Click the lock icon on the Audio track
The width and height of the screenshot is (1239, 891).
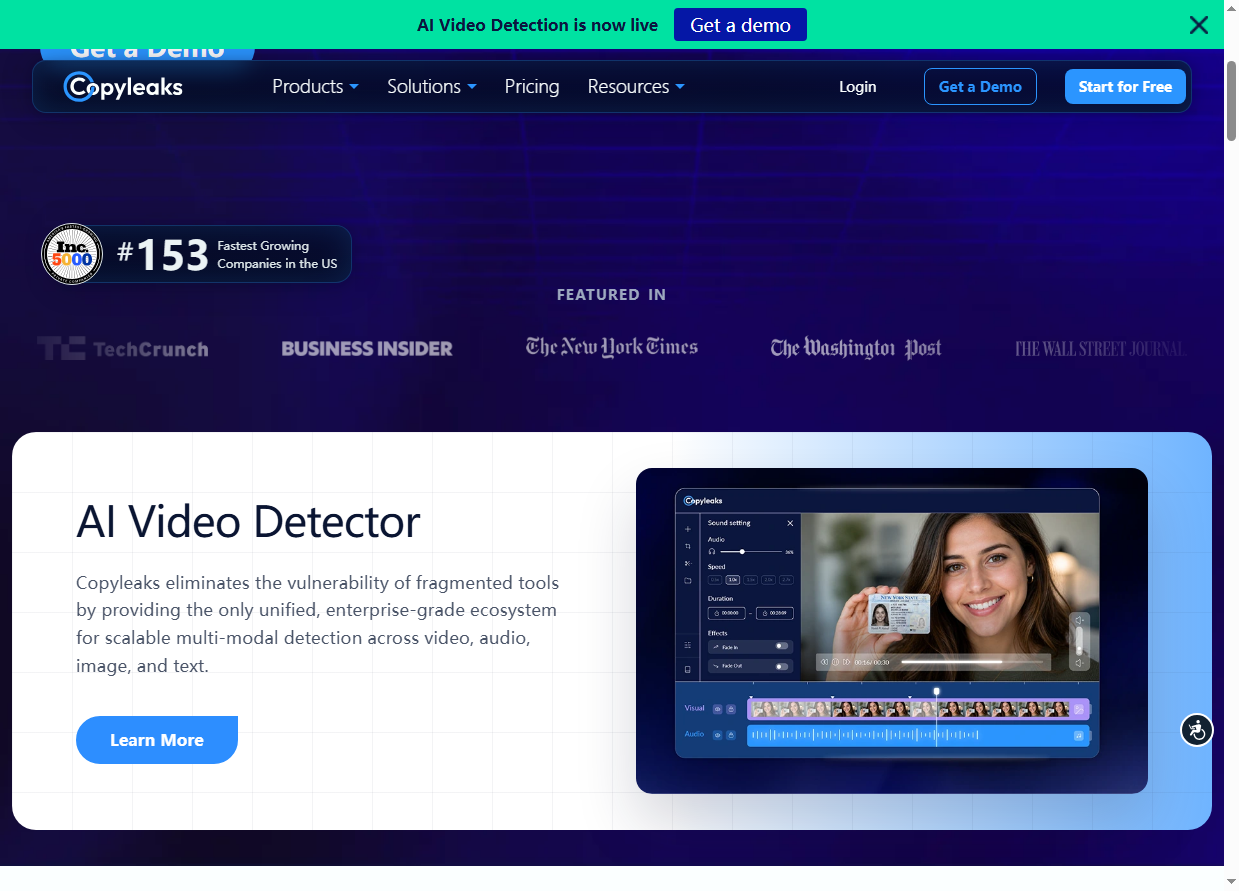731,735
